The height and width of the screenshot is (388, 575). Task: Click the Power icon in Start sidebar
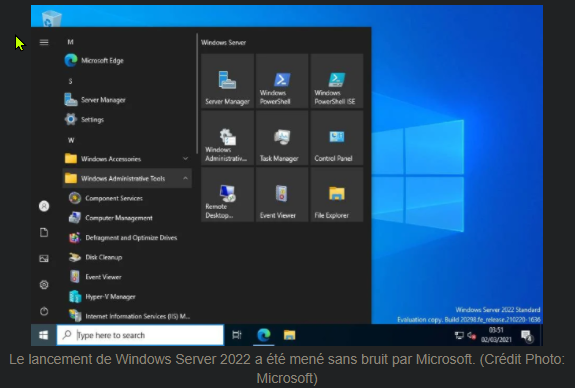click(44, 311)
